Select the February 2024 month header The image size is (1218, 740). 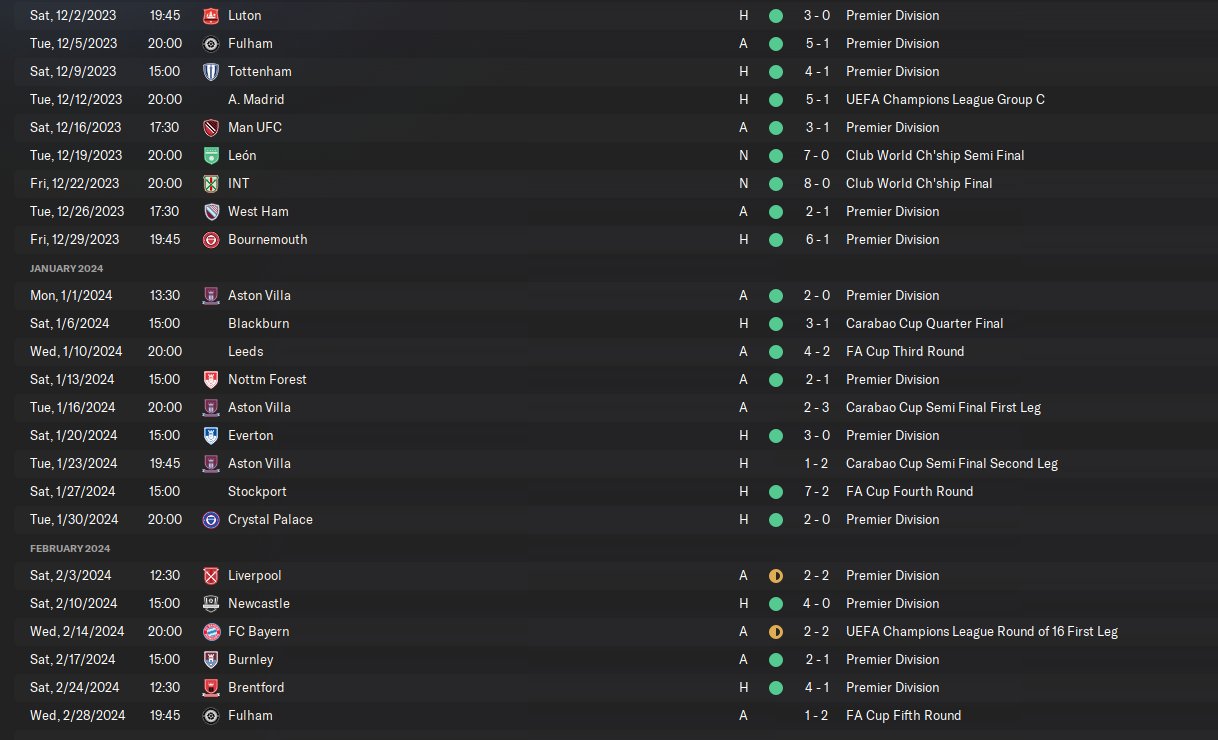70,548
